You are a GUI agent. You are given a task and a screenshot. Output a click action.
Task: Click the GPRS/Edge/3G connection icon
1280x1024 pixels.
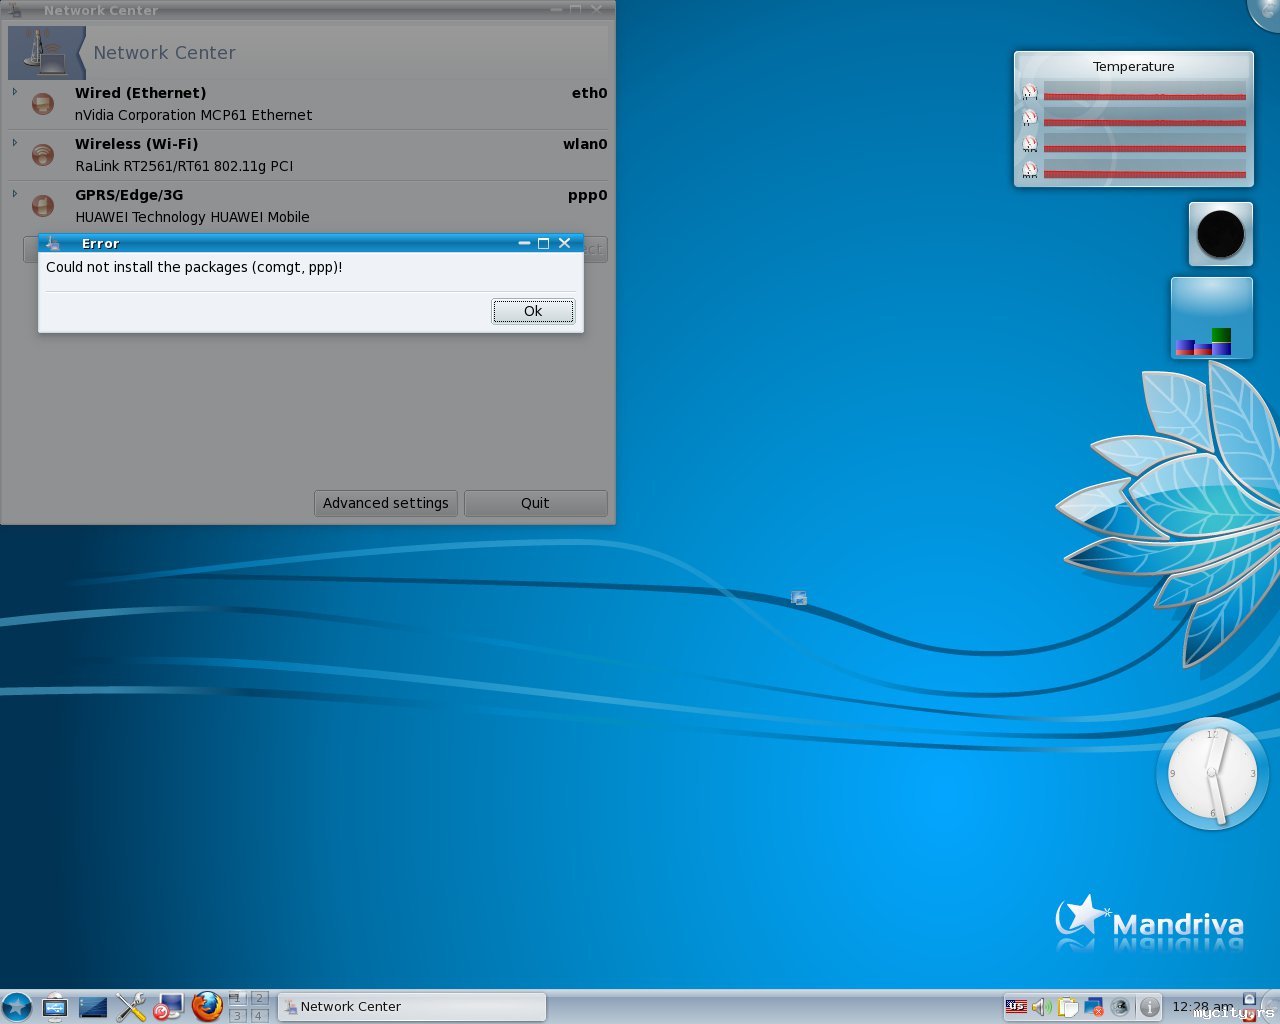tap(43, 206)
